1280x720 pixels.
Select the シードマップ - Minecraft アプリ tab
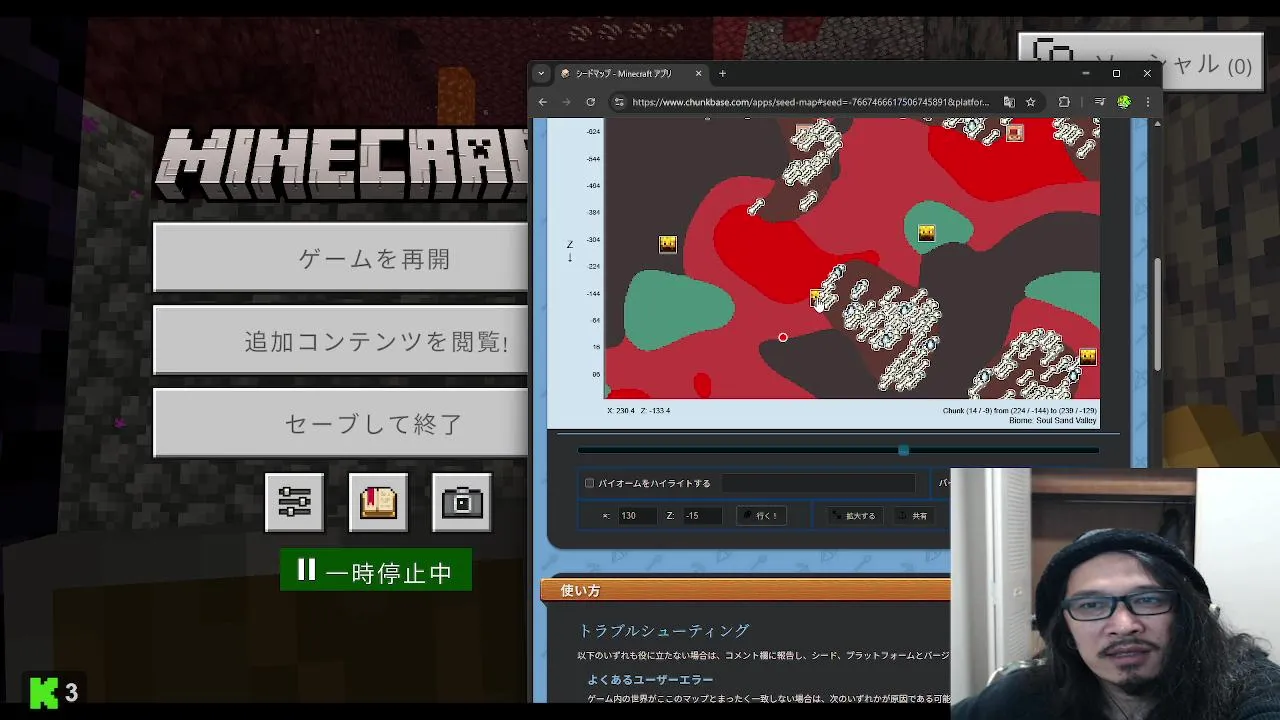pos(622,73)
